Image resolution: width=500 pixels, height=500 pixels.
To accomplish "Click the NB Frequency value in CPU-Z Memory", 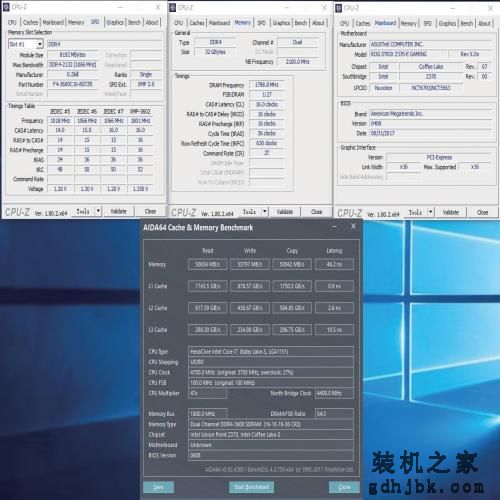I will [298, 62].
